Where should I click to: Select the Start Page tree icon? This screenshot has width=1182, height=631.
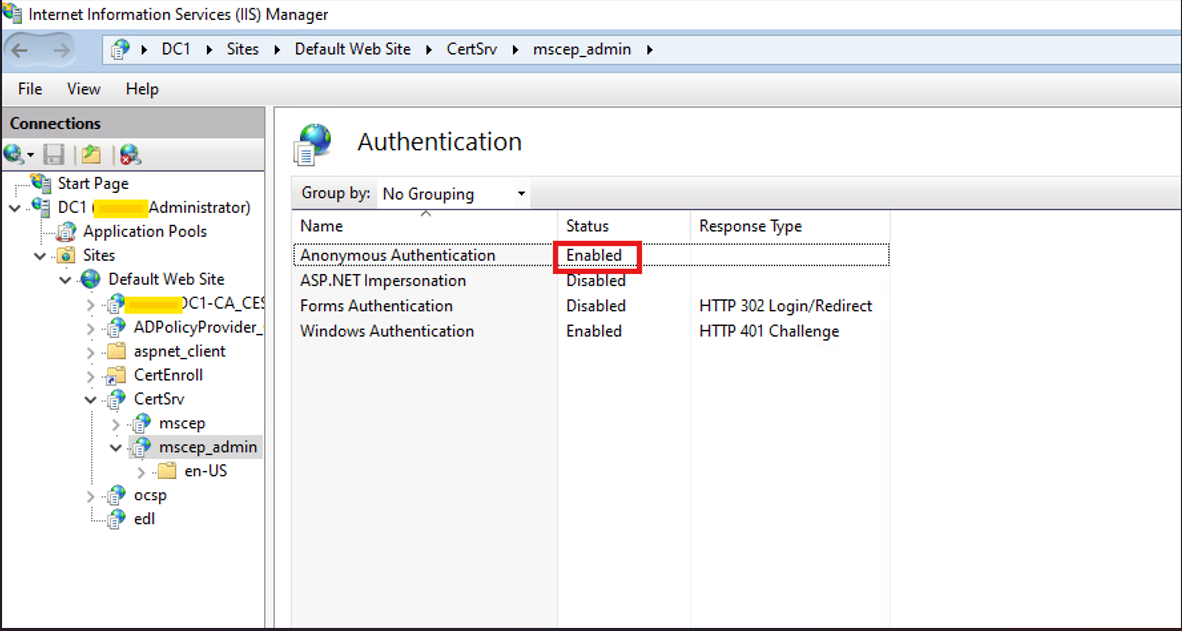pos(41,183)
